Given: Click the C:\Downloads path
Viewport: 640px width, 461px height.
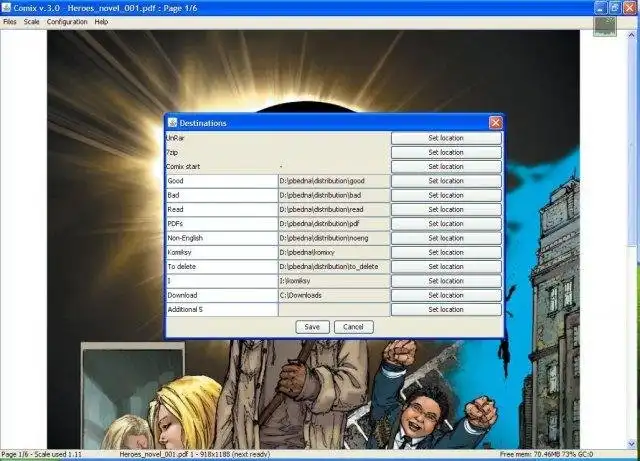Looking at the screenshot, I should pos(334,295).
